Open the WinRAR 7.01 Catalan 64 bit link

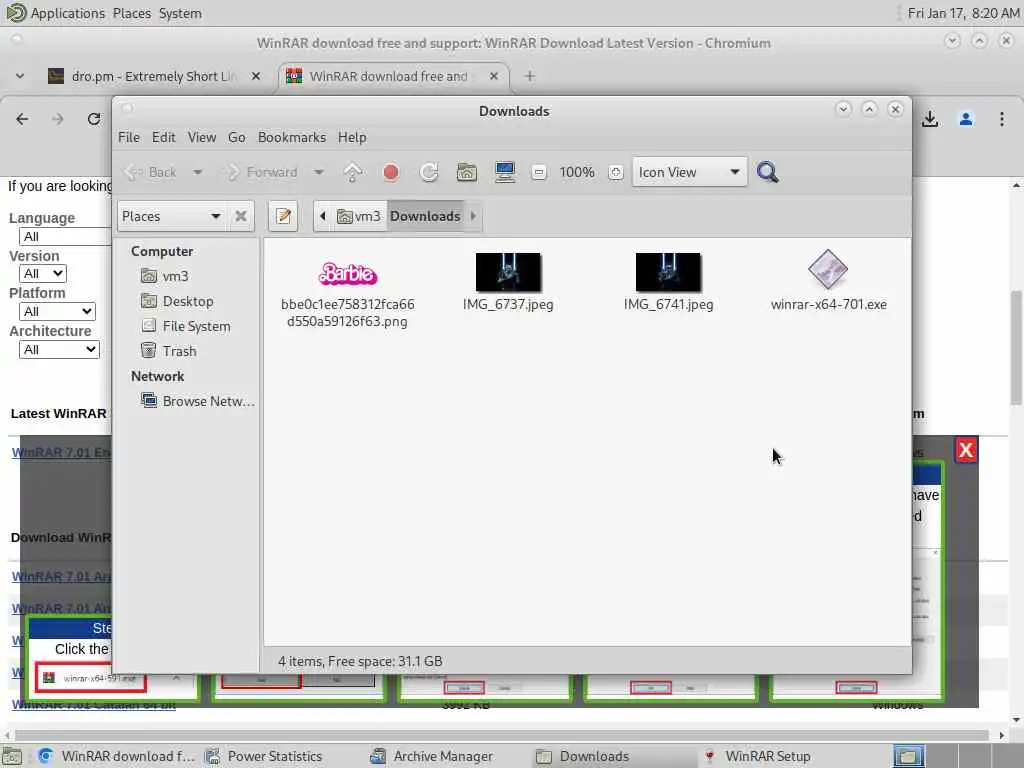pyautogui.click(x=93, y=705)
